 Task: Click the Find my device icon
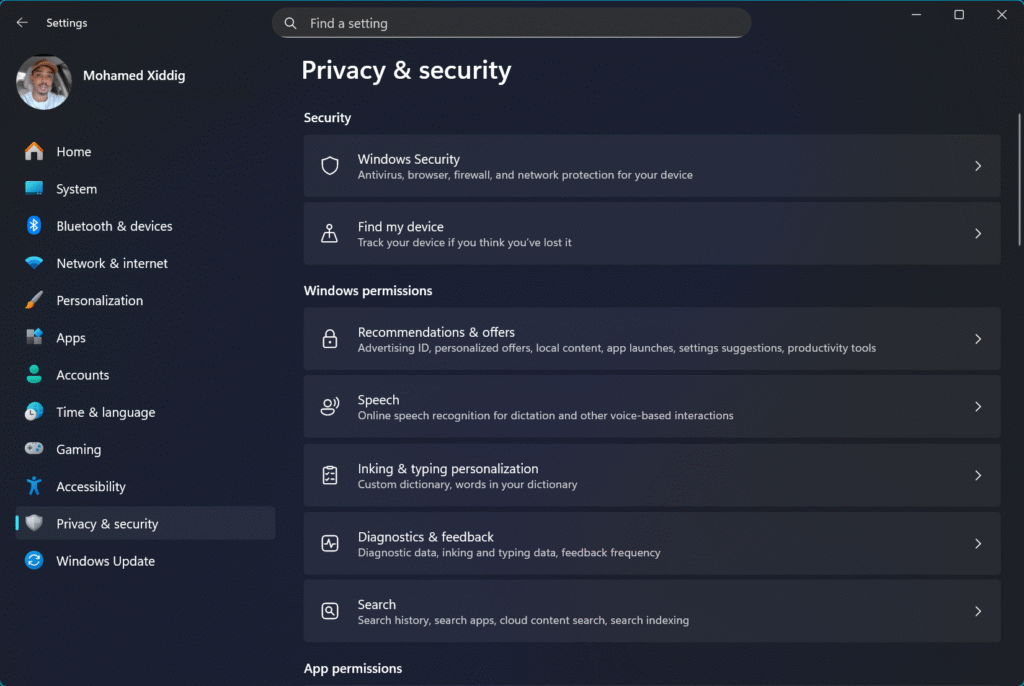(330, 234)
